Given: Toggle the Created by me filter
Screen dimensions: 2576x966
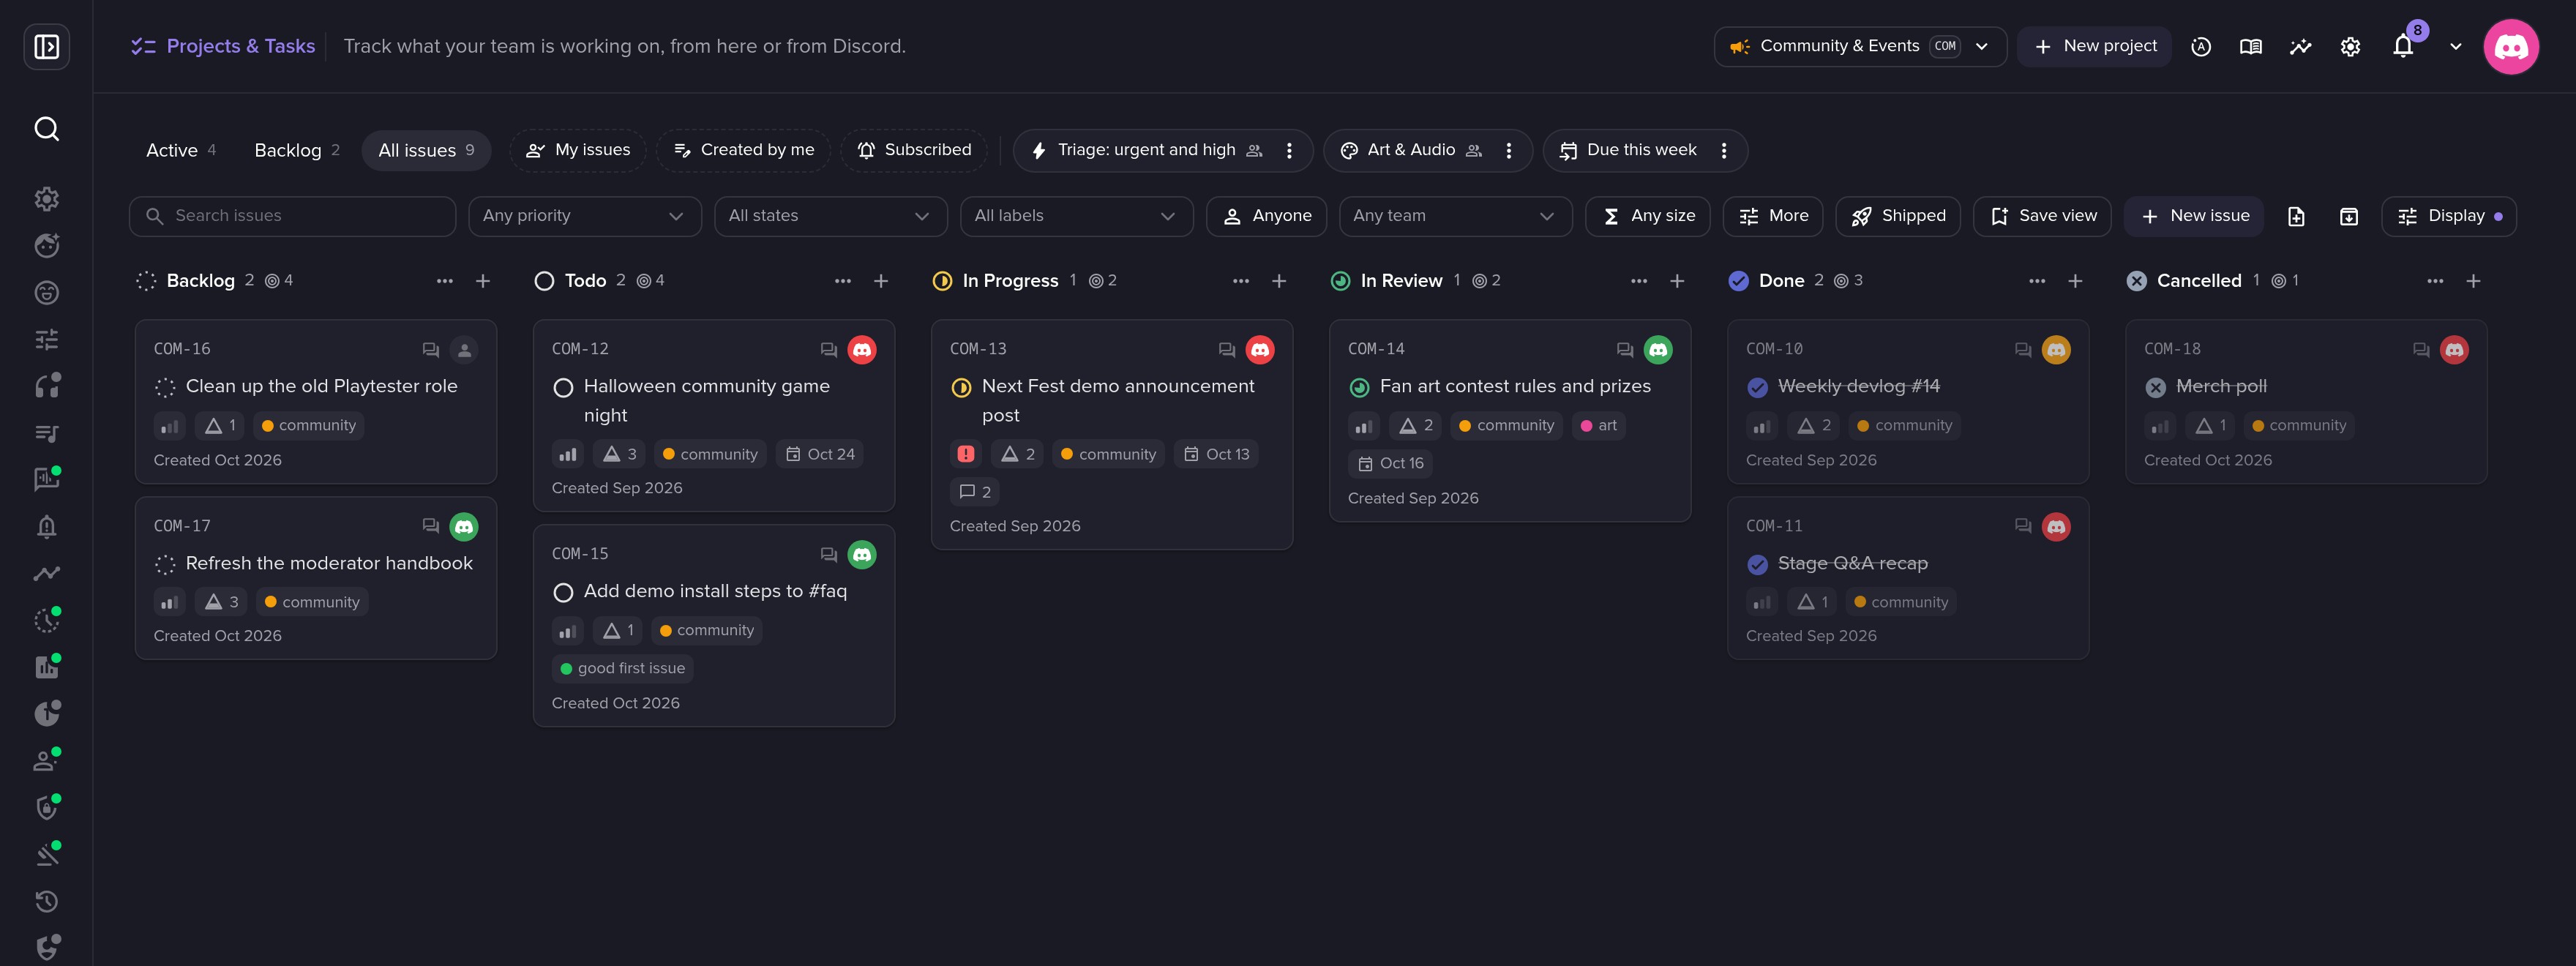Looking at the screenshot, I should (744, 150).
